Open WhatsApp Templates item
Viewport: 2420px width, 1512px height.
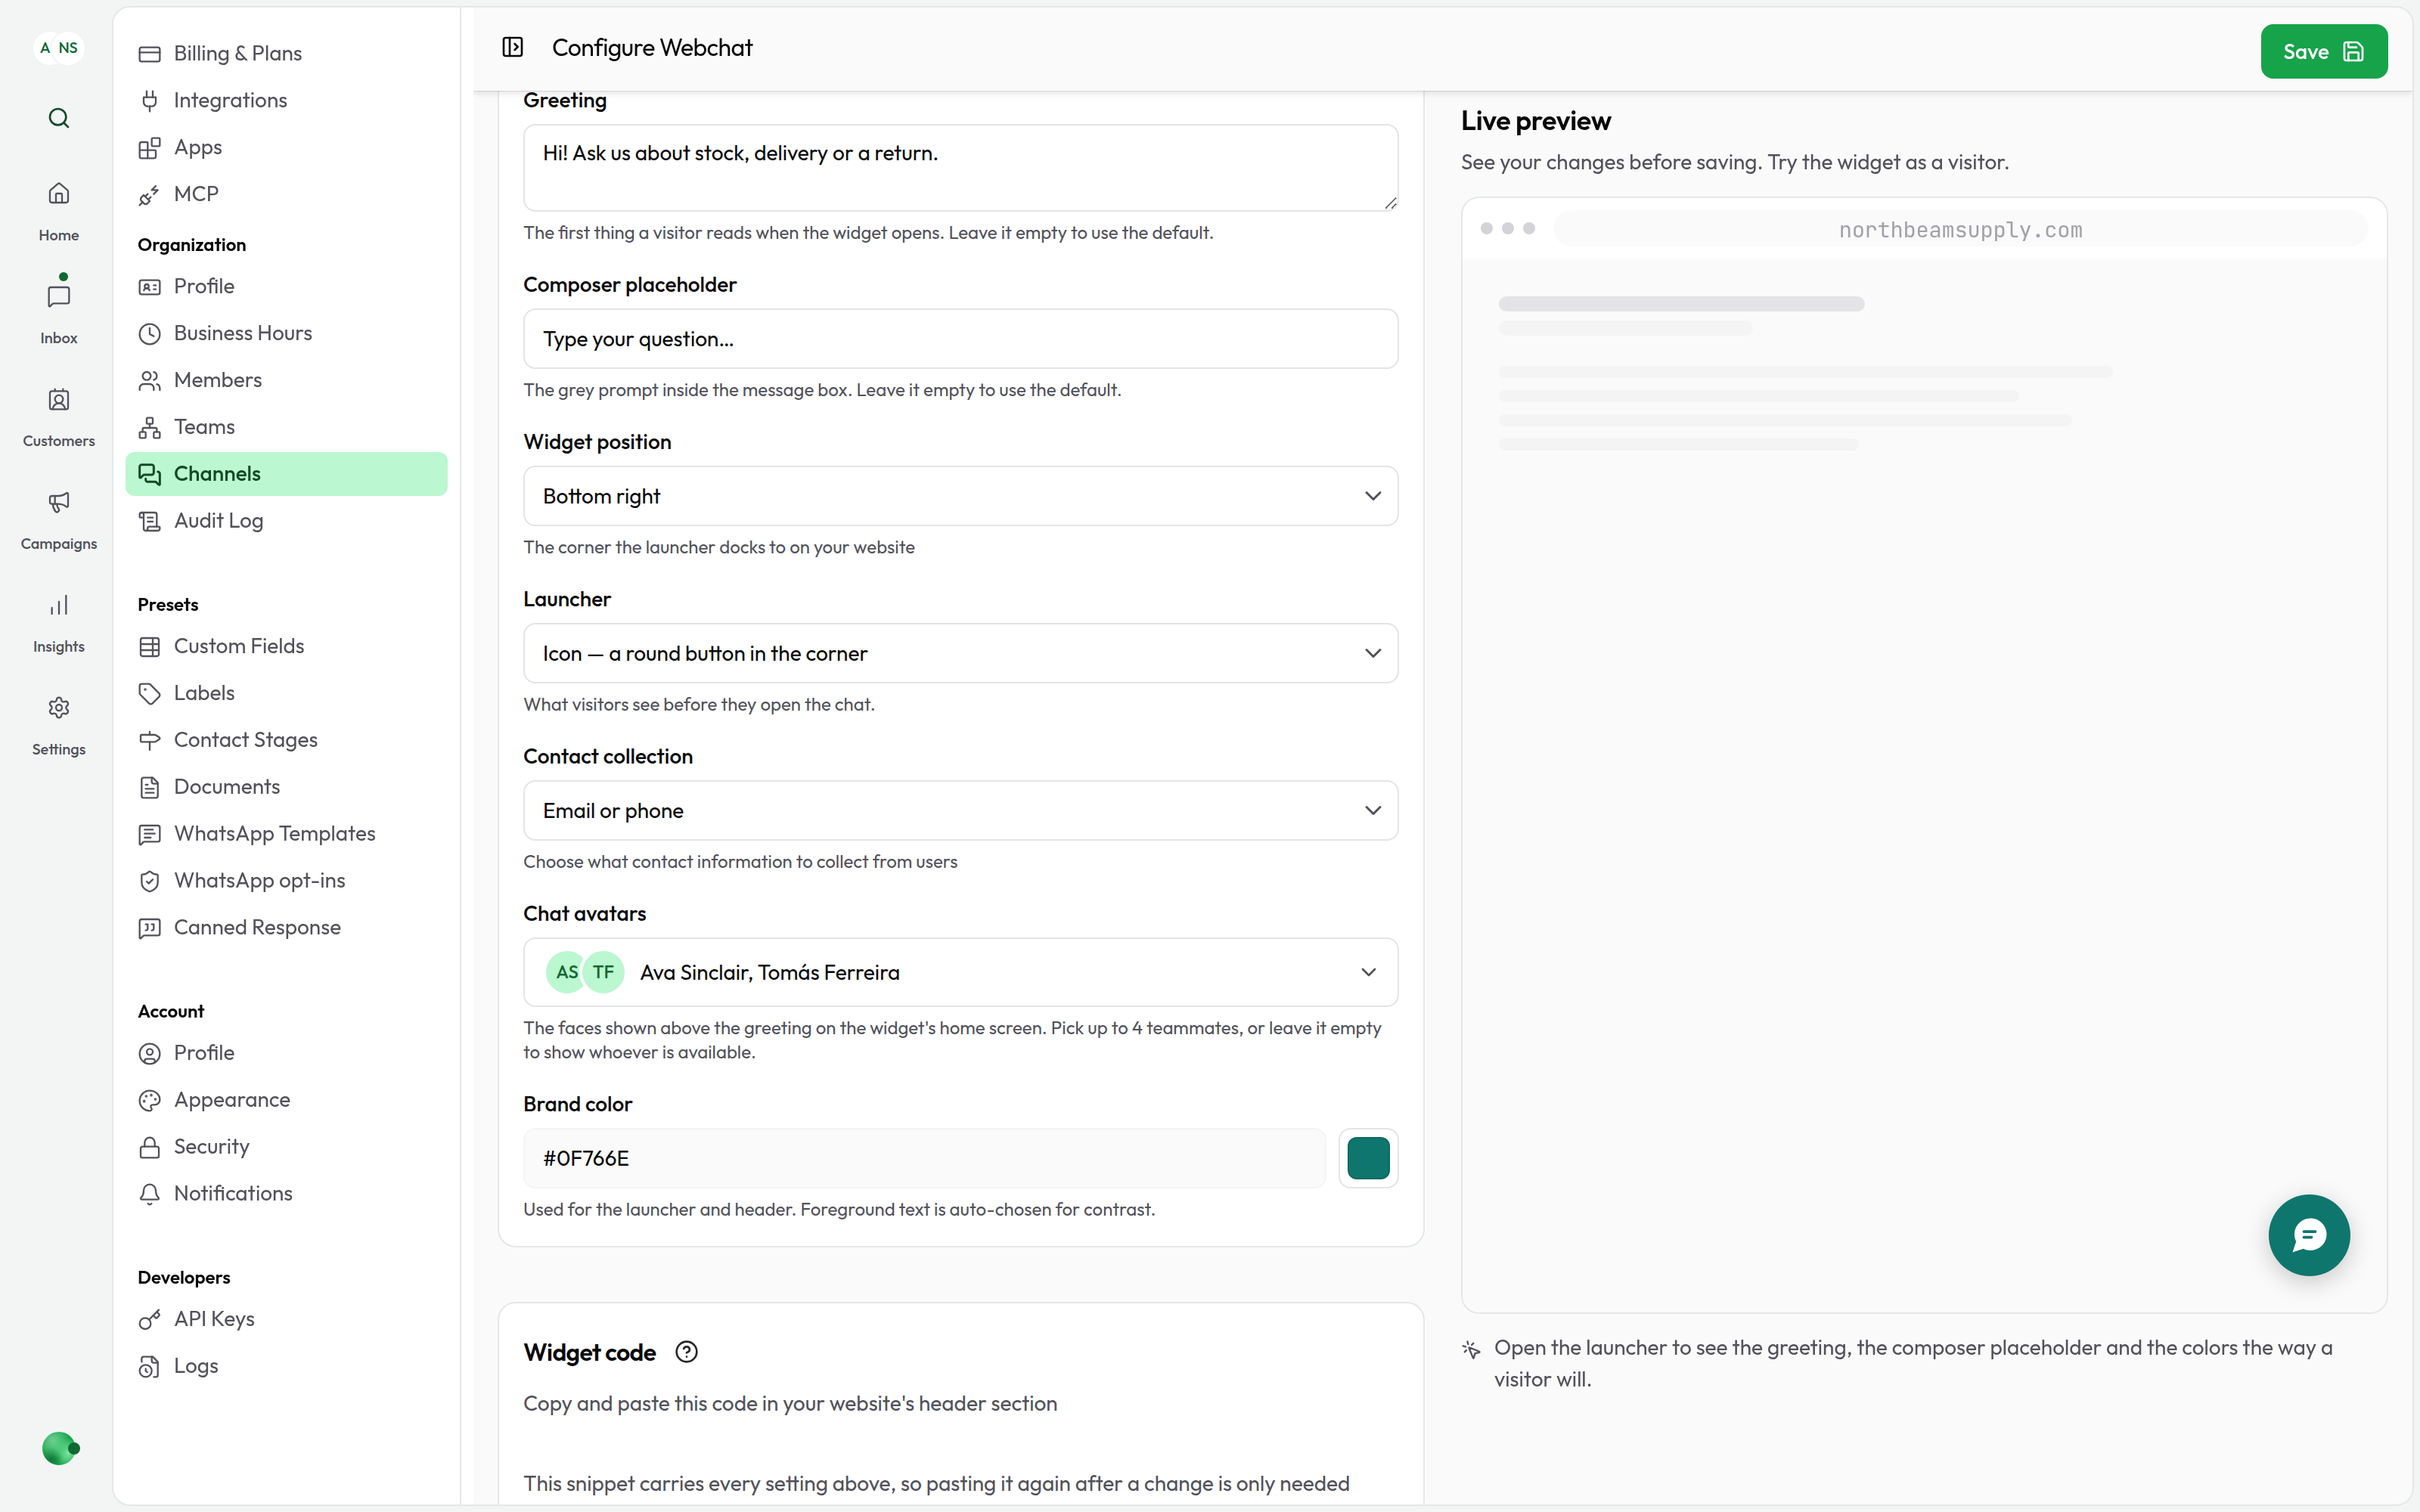286,833
